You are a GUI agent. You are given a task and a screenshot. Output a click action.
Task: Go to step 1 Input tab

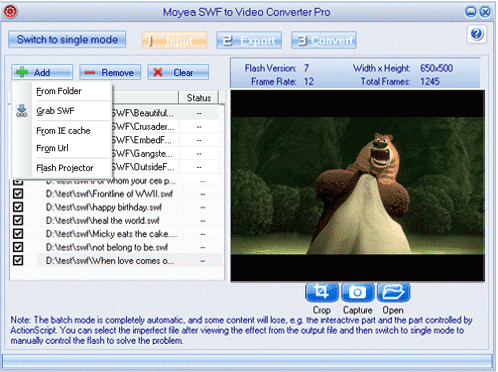click(x=174, y=40)
